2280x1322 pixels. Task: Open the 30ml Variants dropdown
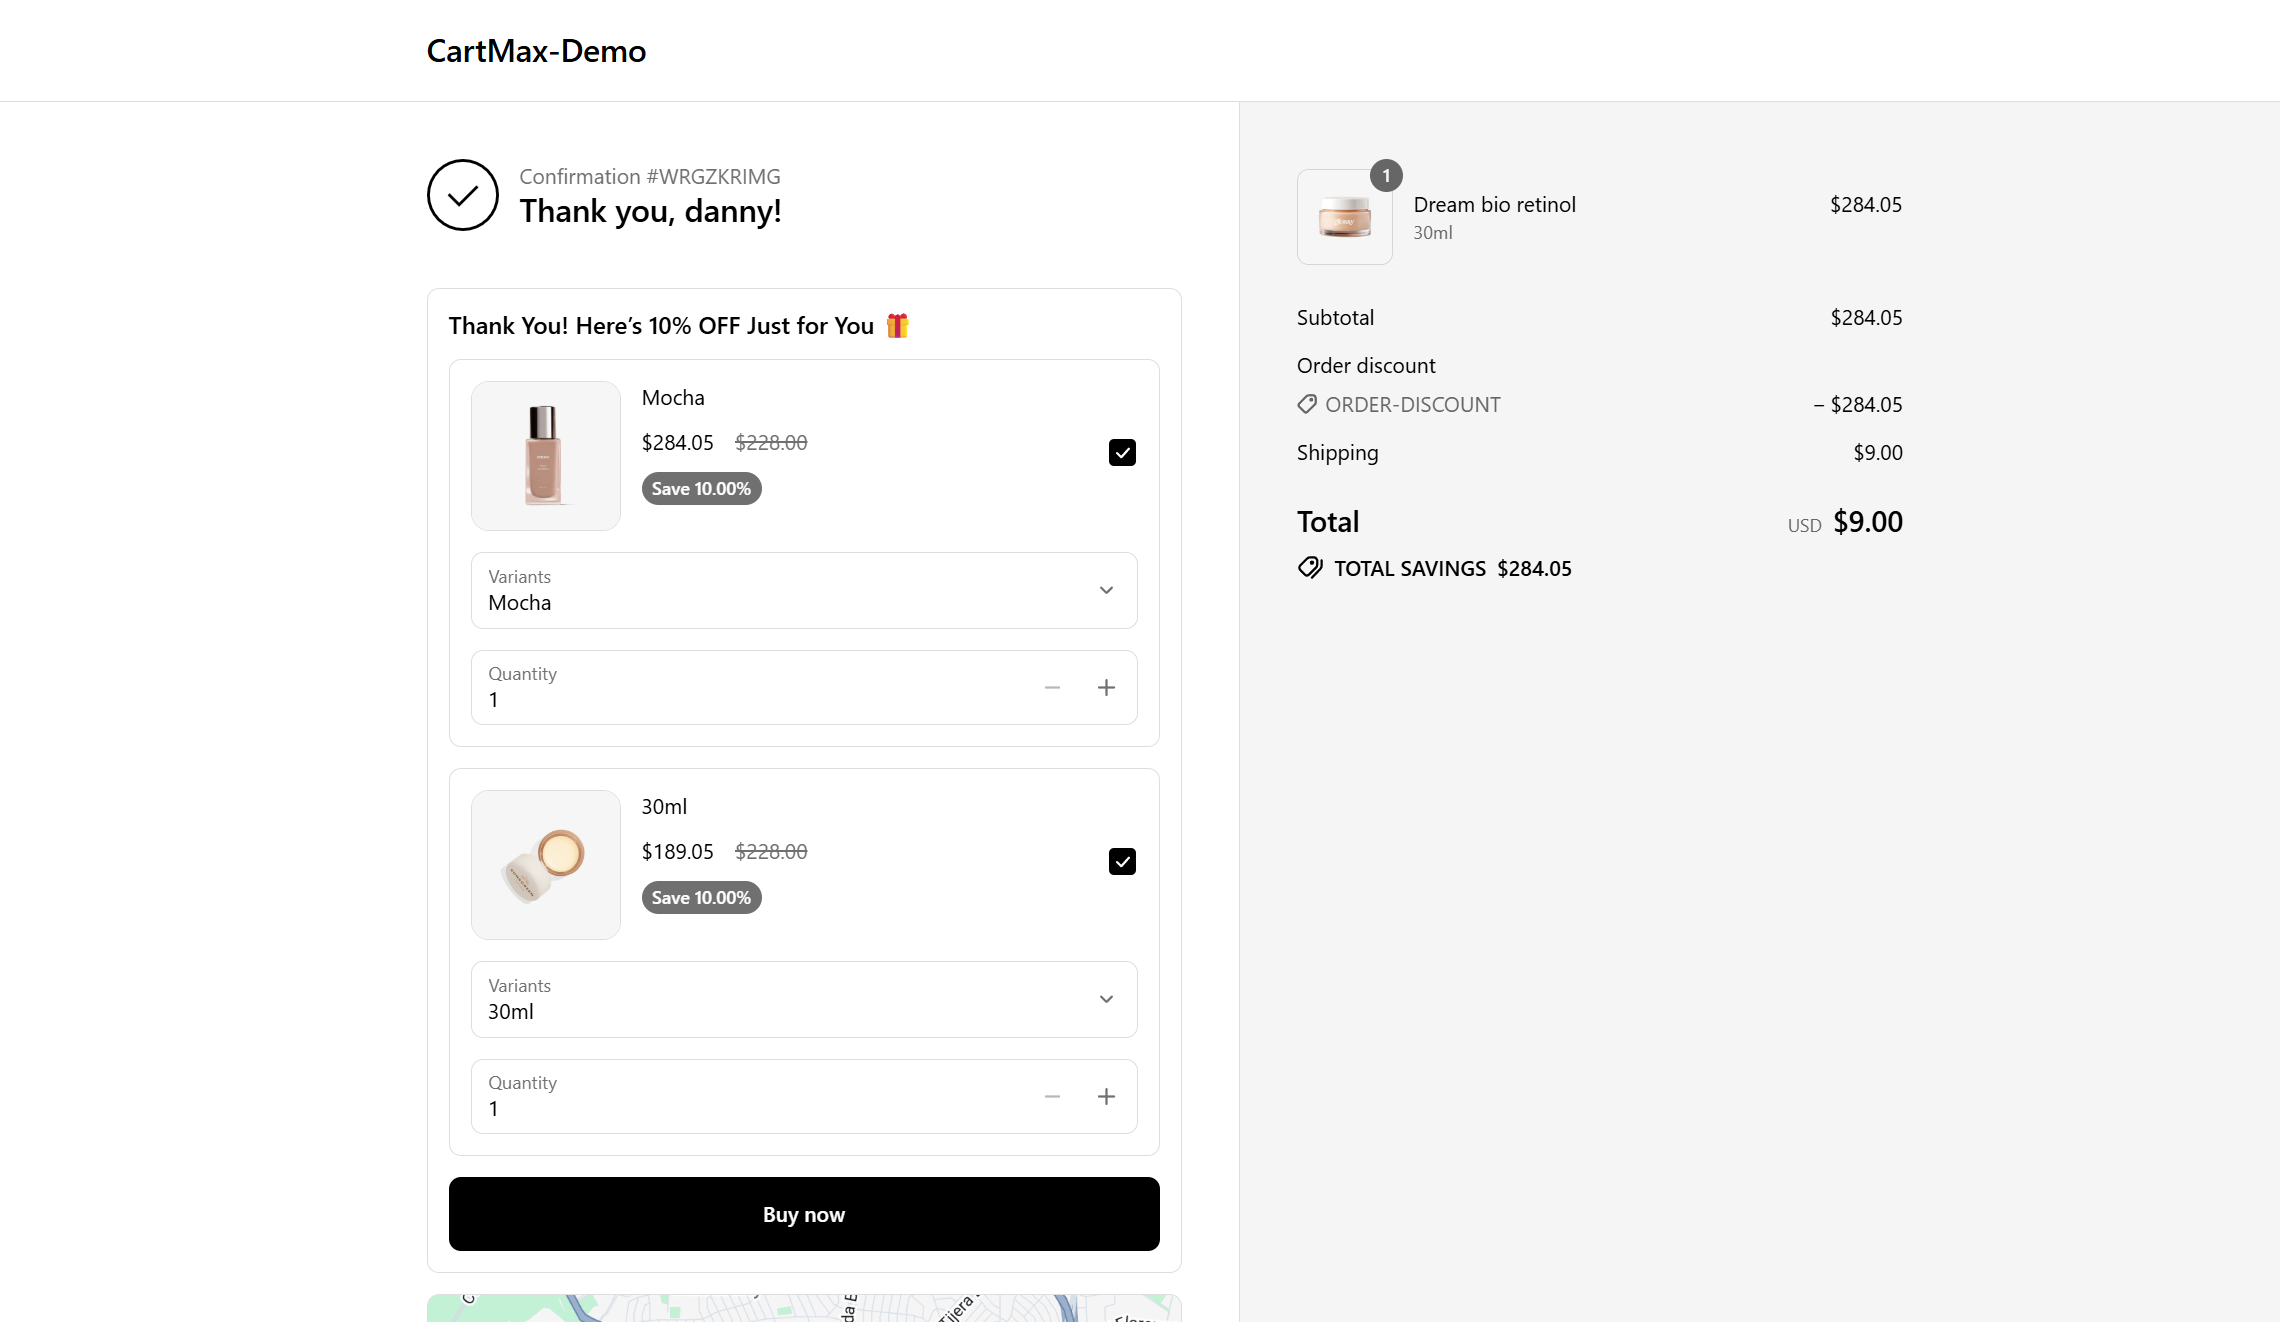804,1000
